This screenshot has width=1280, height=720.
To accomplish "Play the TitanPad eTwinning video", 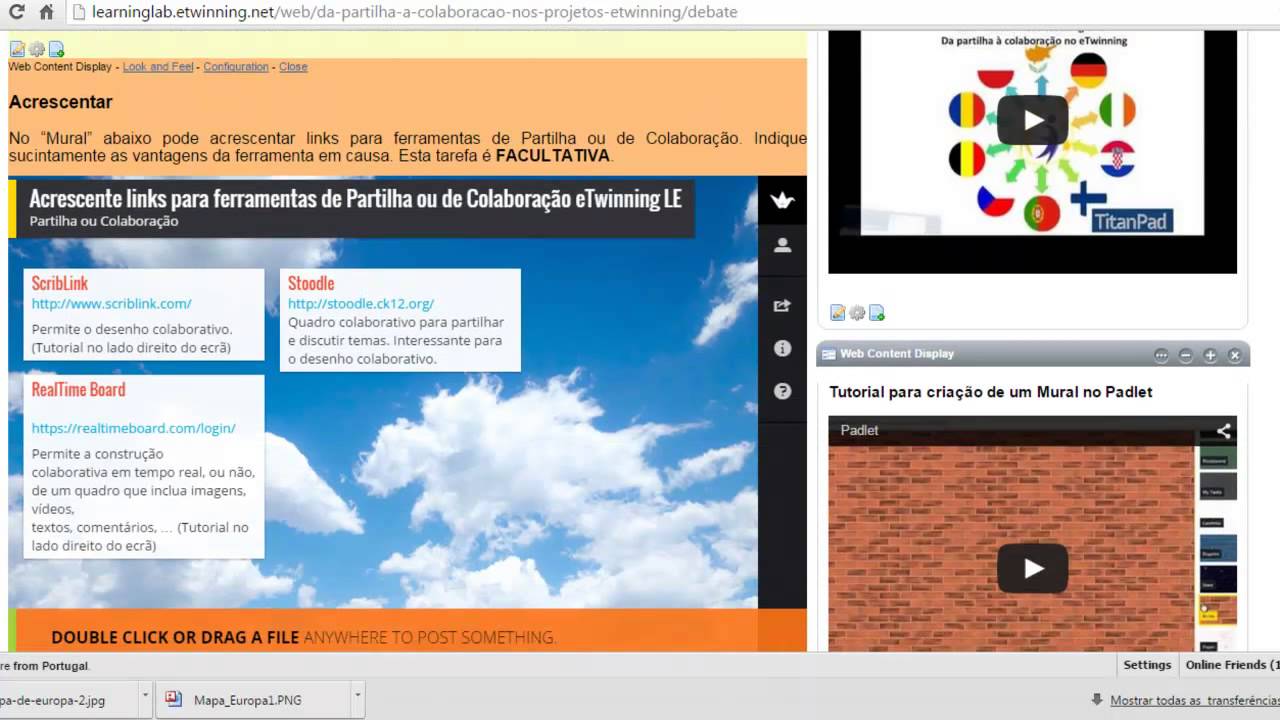I will coord(1033,120).
